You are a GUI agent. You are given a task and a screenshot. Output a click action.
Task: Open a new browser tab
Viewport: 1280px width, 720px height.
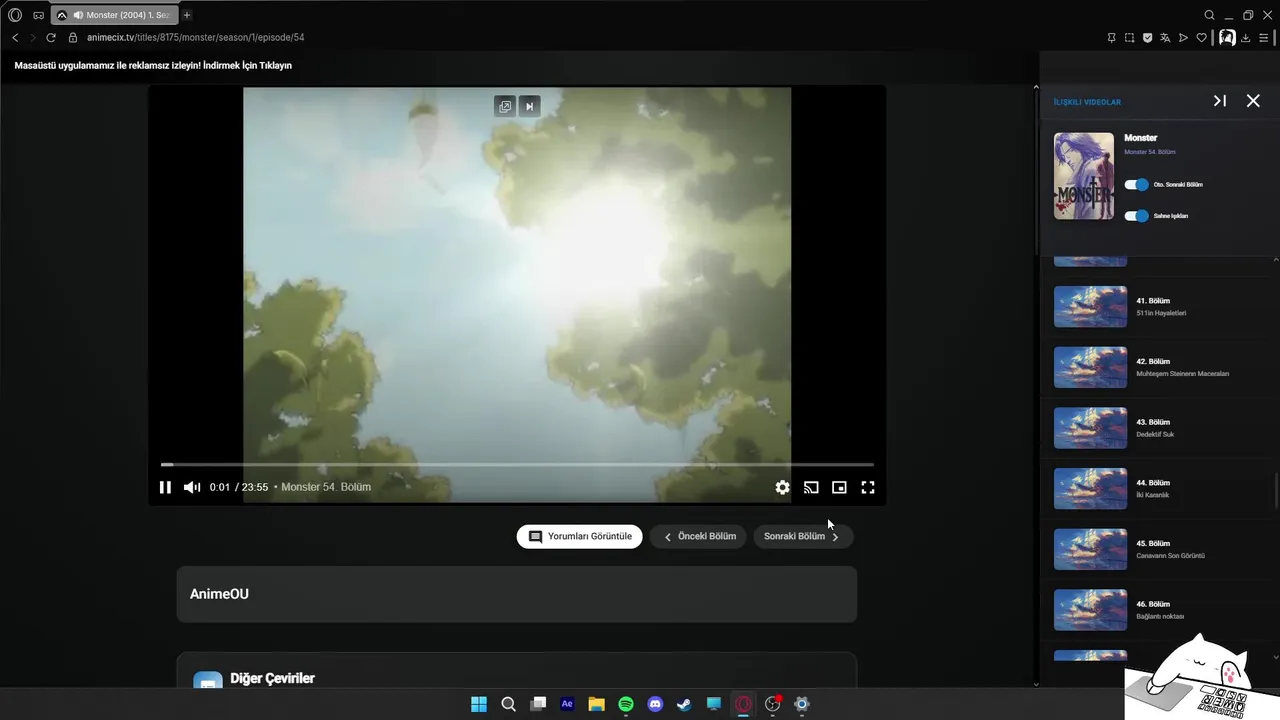[187, 15]
